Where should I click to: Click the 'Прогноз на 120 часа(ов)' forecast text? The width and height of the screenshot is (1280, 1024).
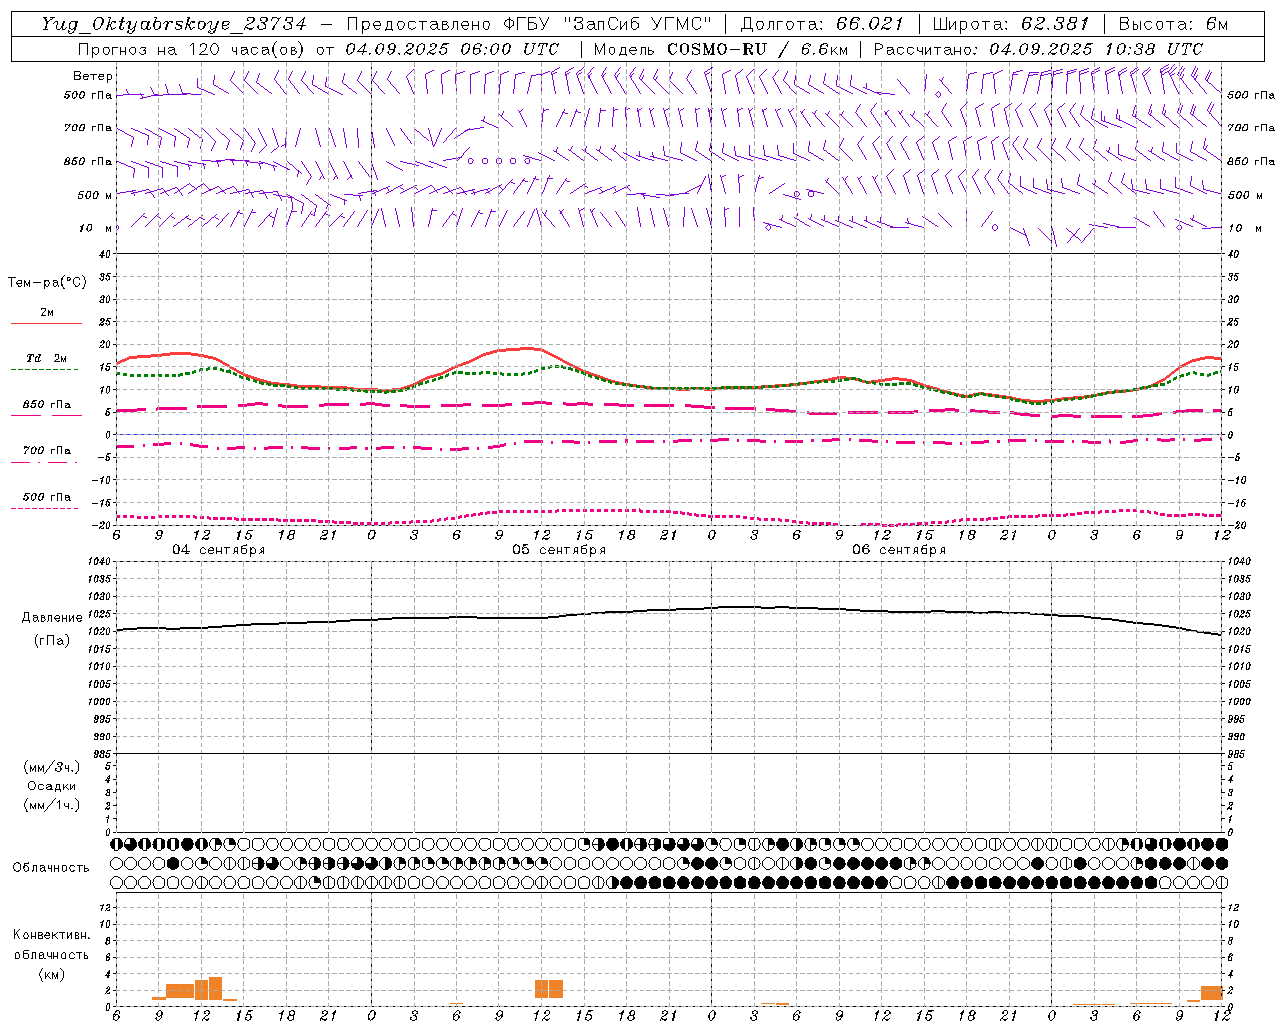(192, 49)
